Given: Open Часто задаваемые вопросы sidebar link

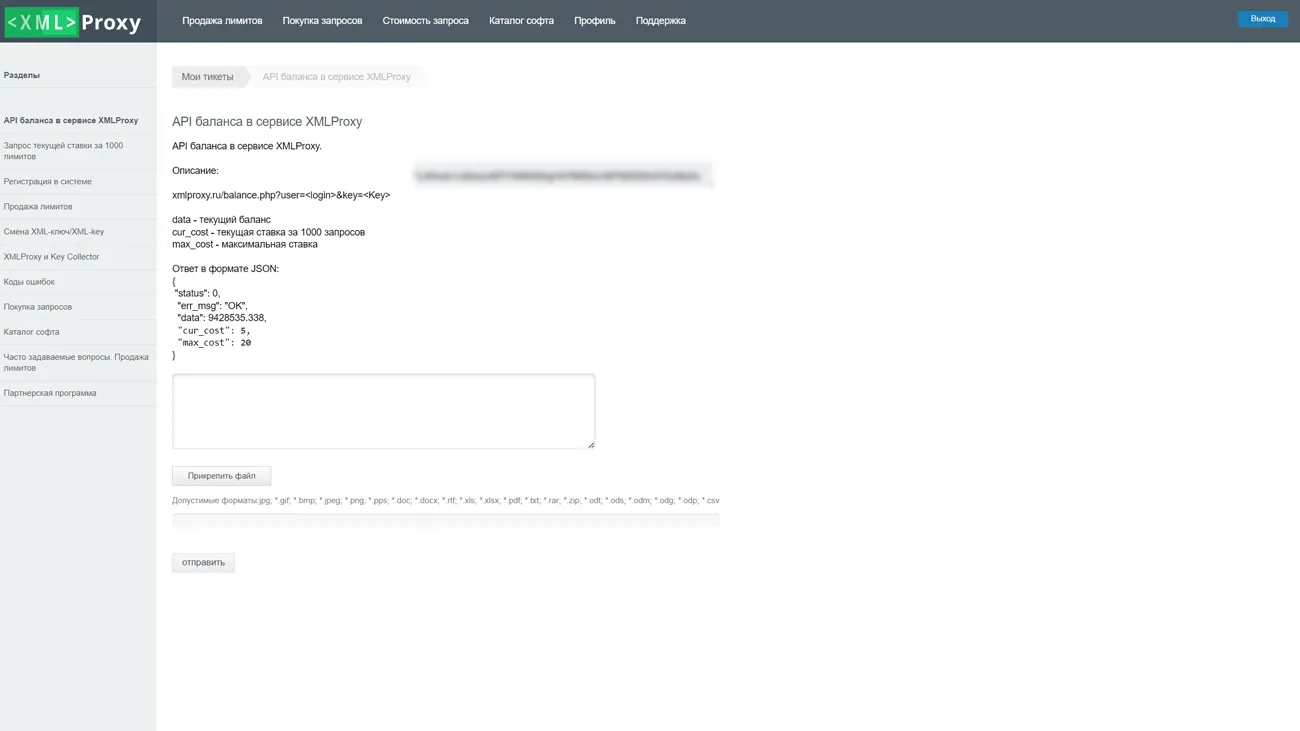Looking at the screenshot, I should [x=75, y=362].
